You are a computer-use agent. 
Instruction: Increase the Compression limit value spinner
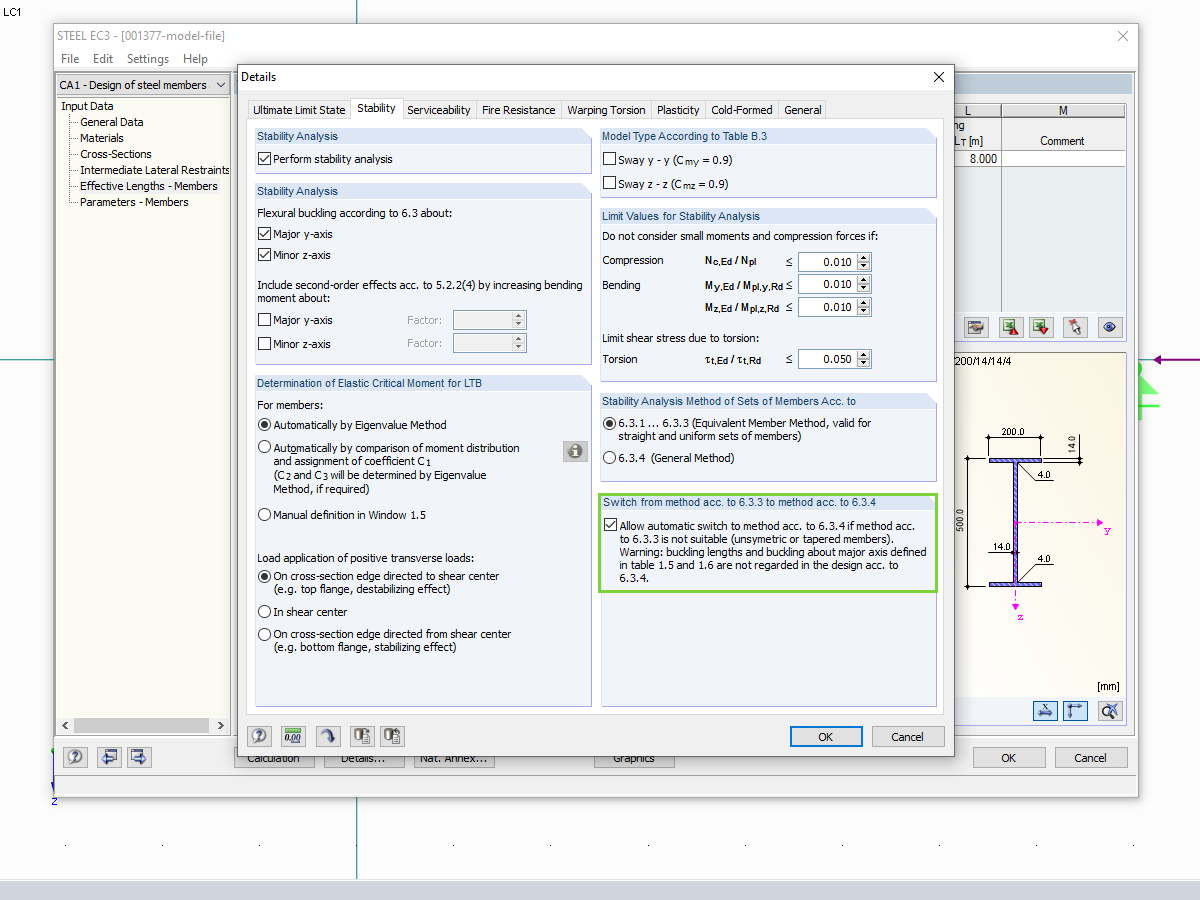click(x=864, y=257)
